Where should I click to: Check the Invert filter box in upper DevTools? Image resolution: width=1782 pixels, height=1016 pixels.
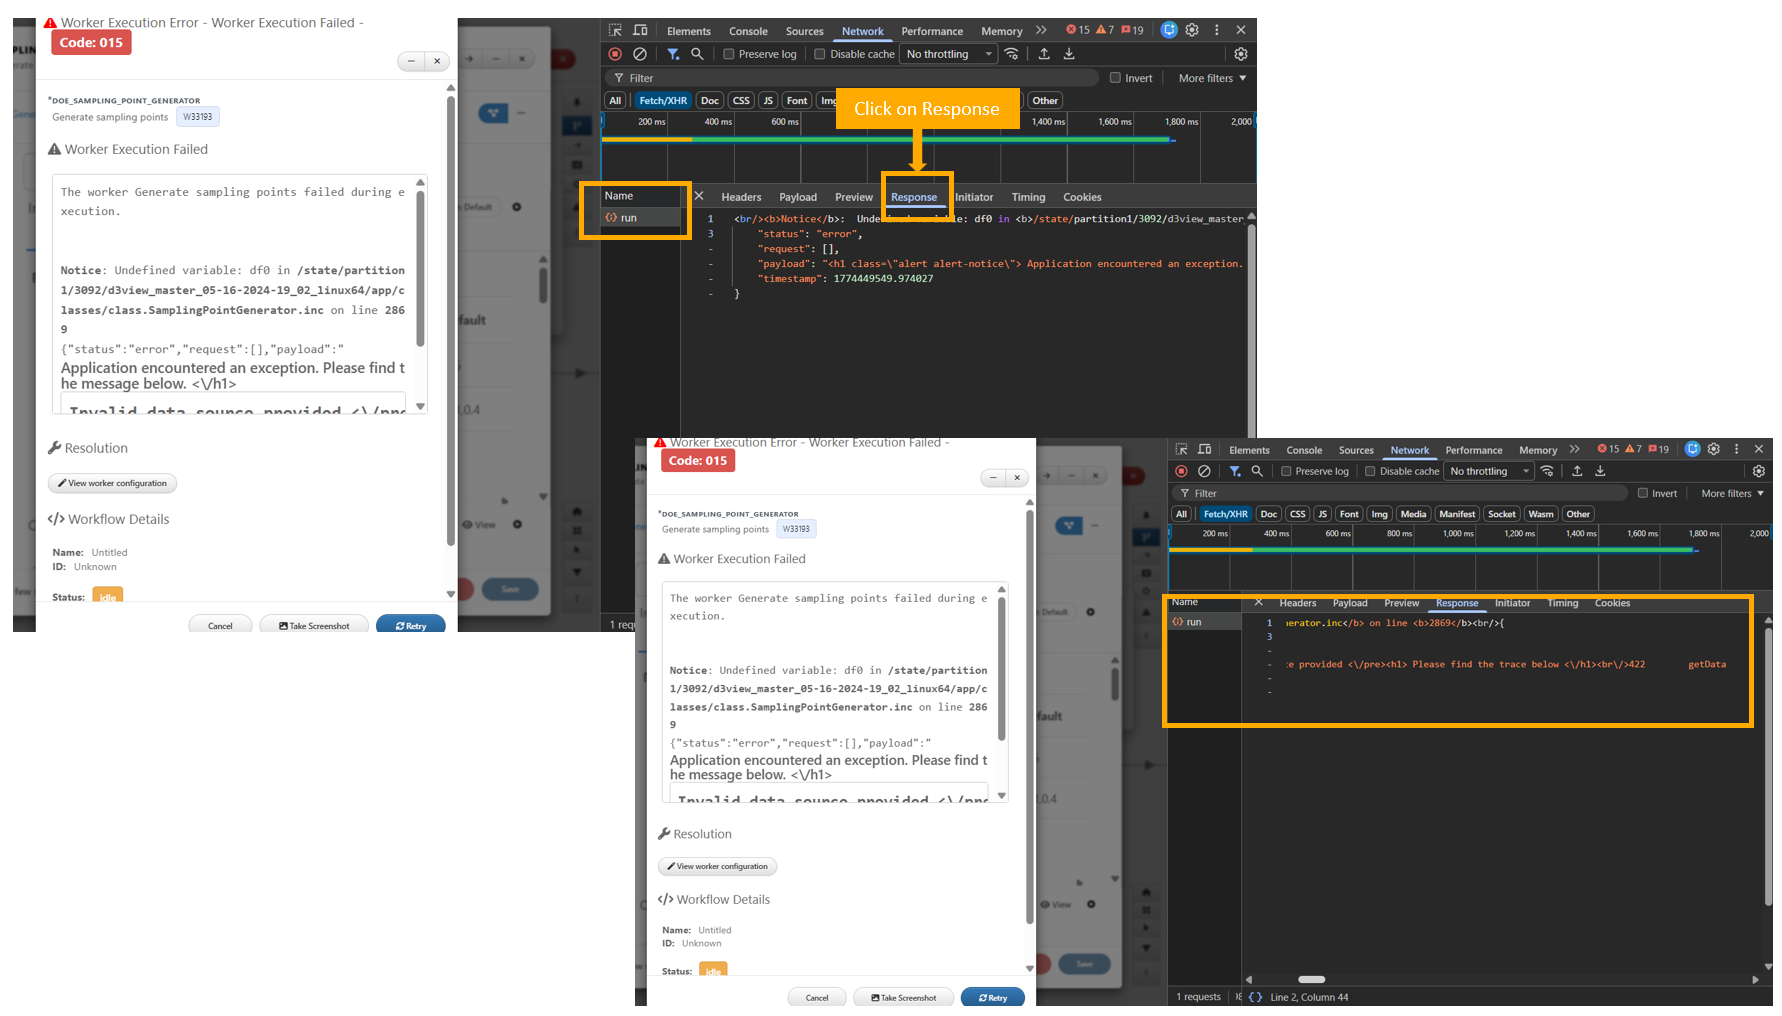[x=1115, y=78]
